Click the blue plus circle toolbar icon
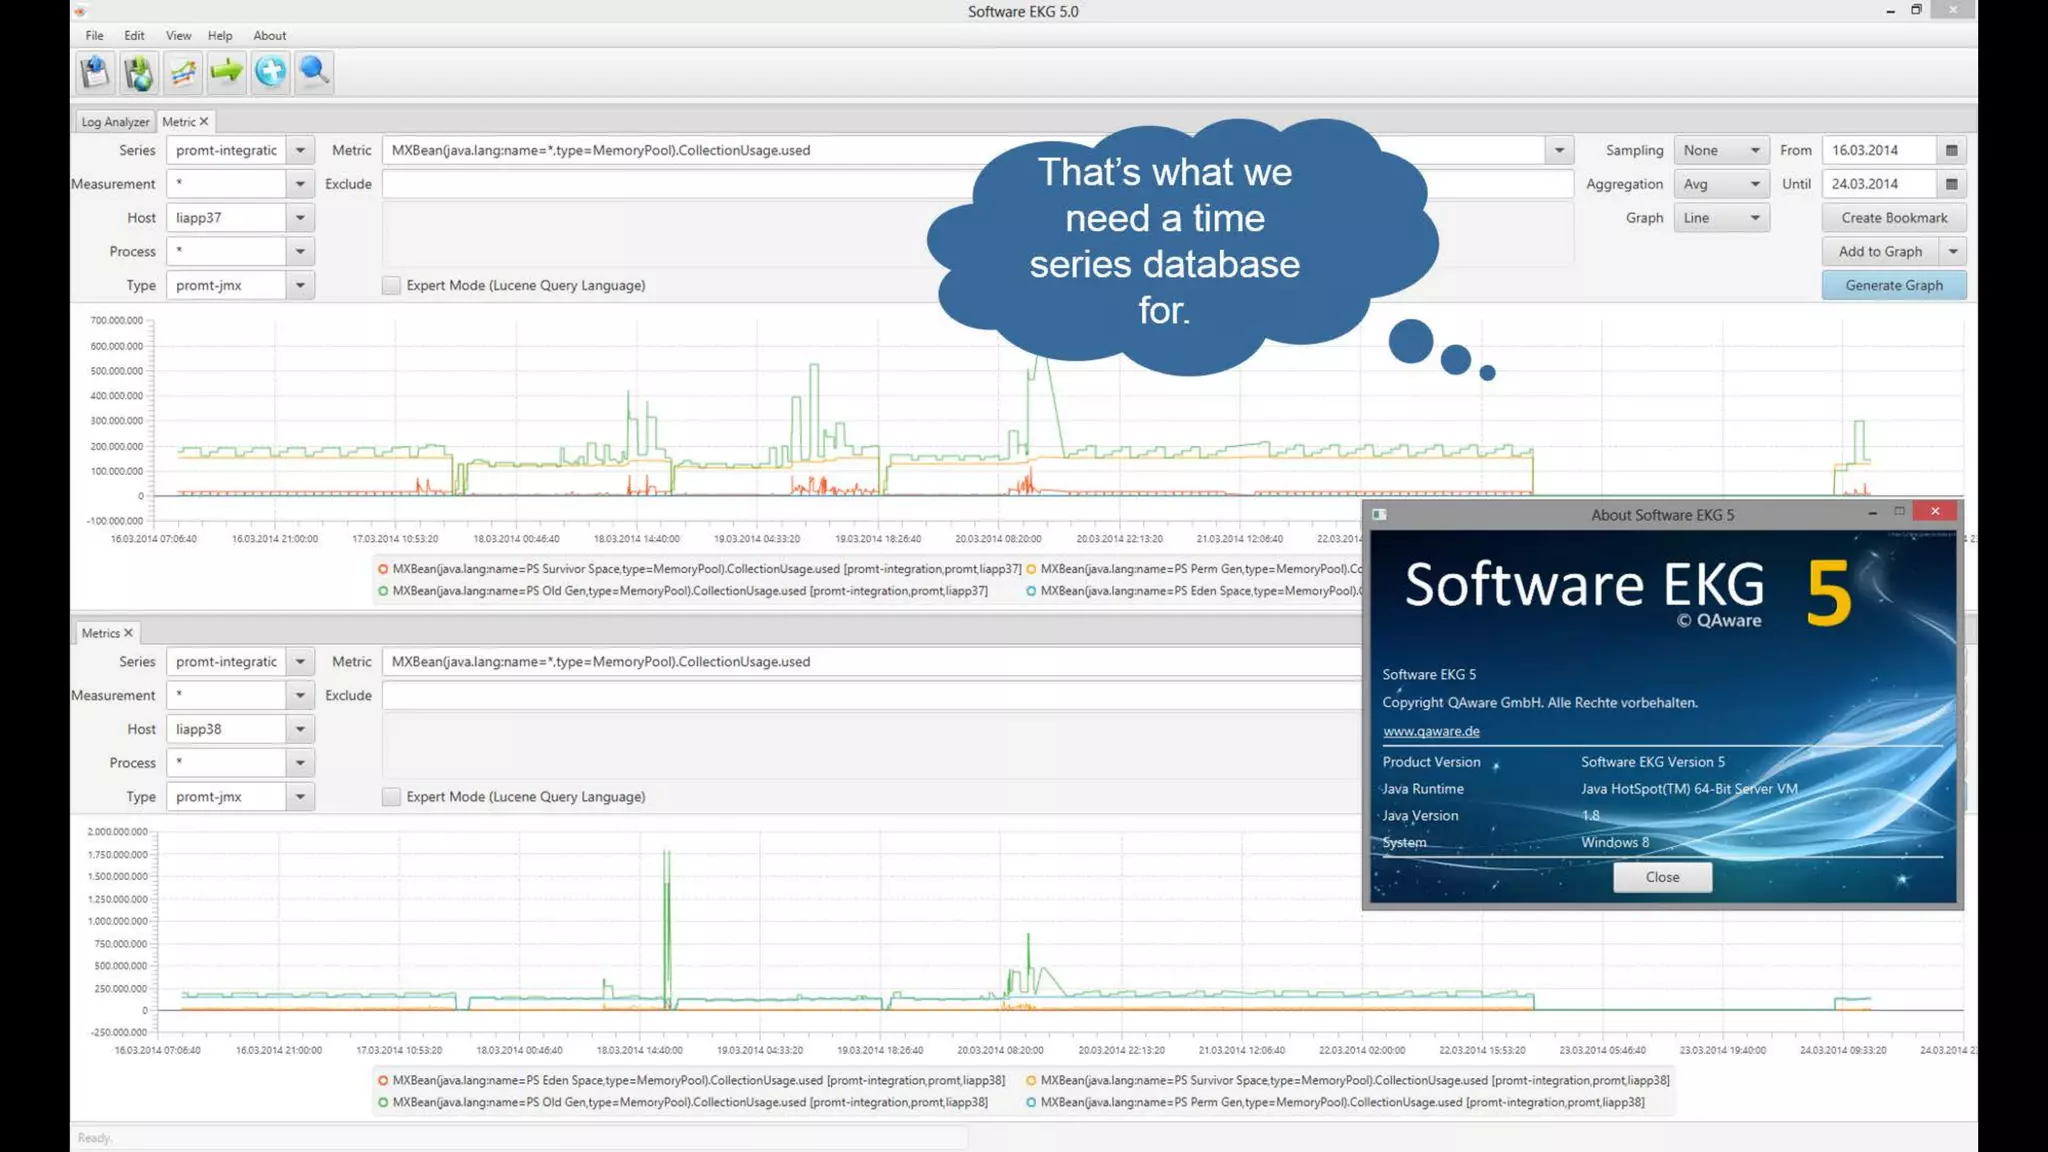 click(x=270, y=72)
